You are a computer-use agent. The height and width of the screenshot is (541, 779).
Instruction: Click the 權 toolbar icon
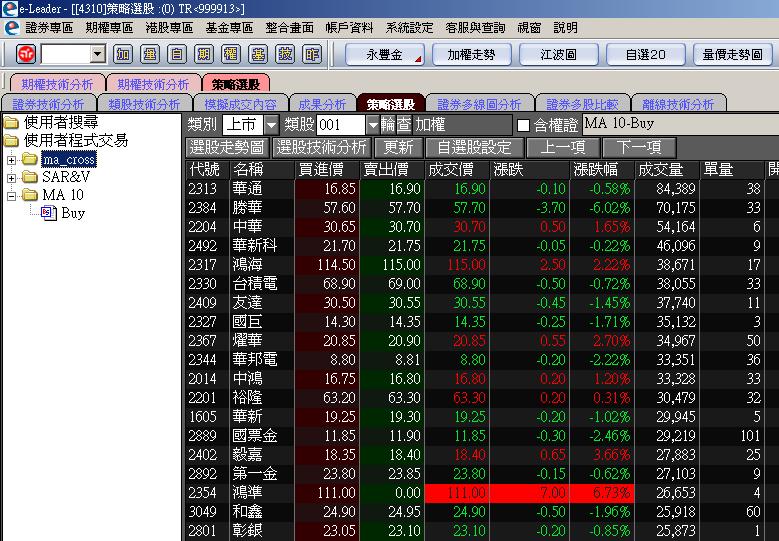pyautogui.click(x=230, y=54)
